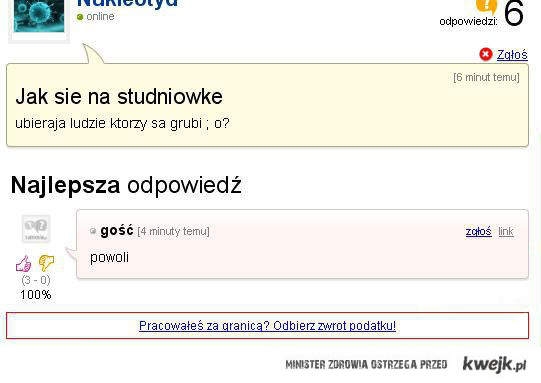Image resolution: width=541 pixels, height=383 pixels.
Task: Click the 100% vote rating
Action: pos(36,295)
